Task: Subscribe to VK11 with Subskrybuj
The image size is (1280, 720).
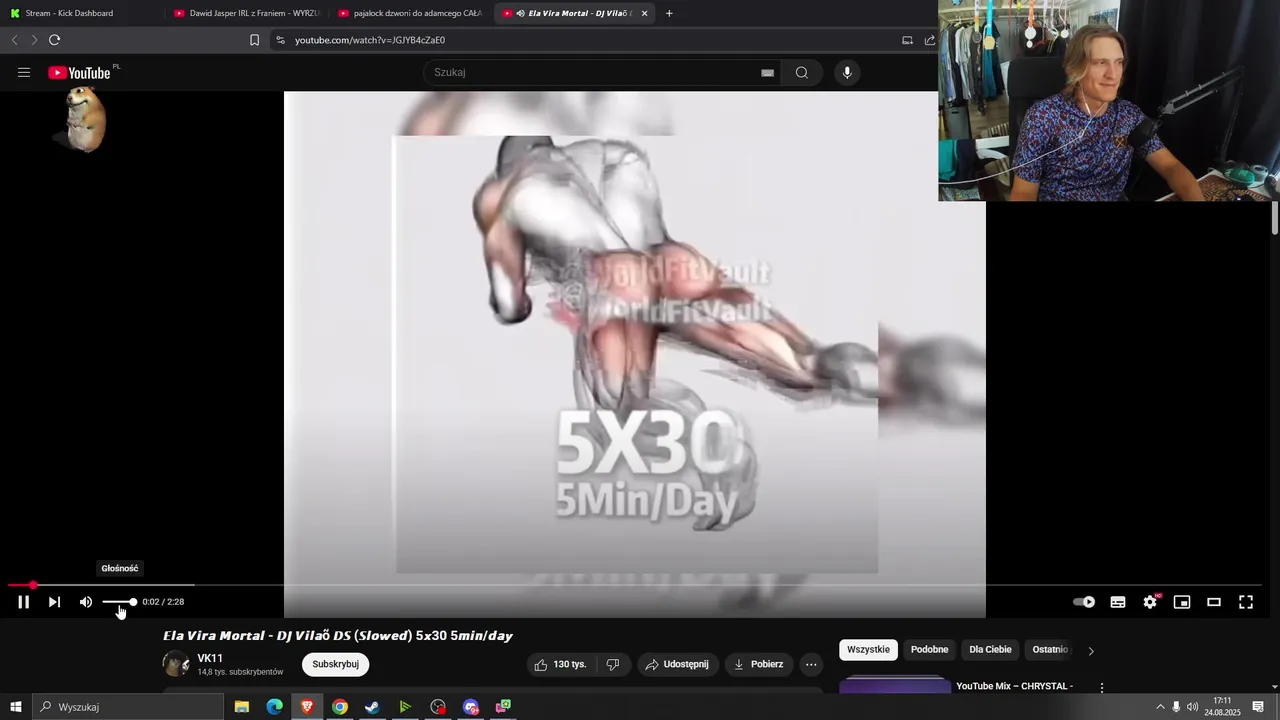Action: [336, 664]
